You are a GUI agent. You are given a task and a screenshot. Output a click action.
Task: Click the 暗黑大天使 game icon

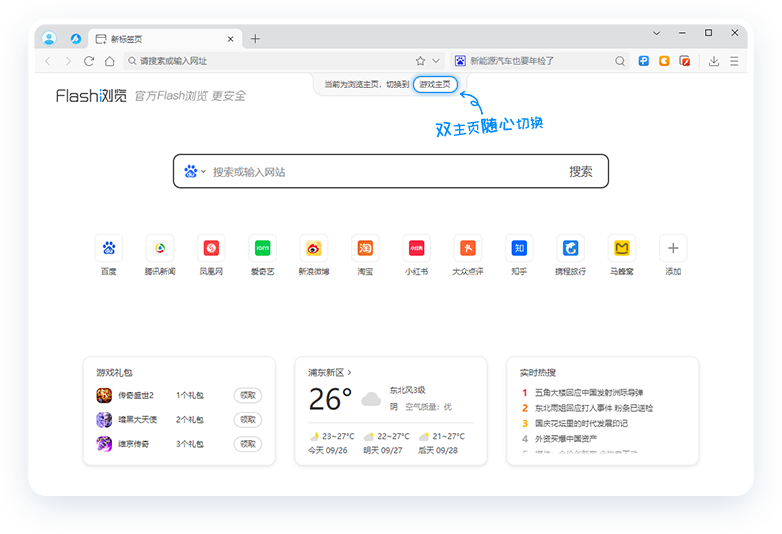[x=104, y=419]
